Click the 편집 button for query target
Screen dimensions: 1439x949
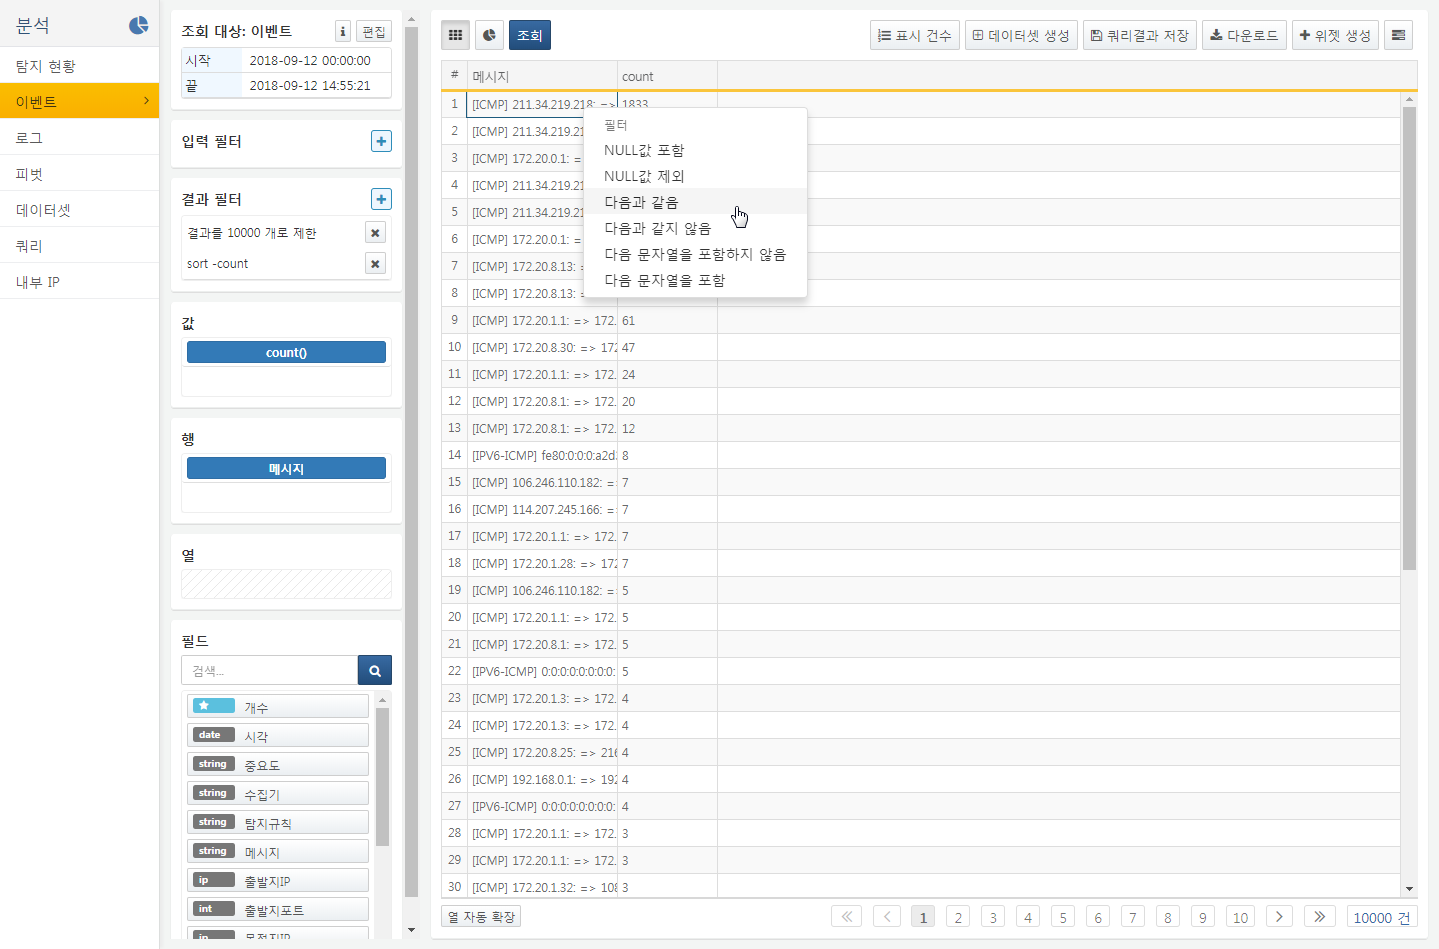374,31
